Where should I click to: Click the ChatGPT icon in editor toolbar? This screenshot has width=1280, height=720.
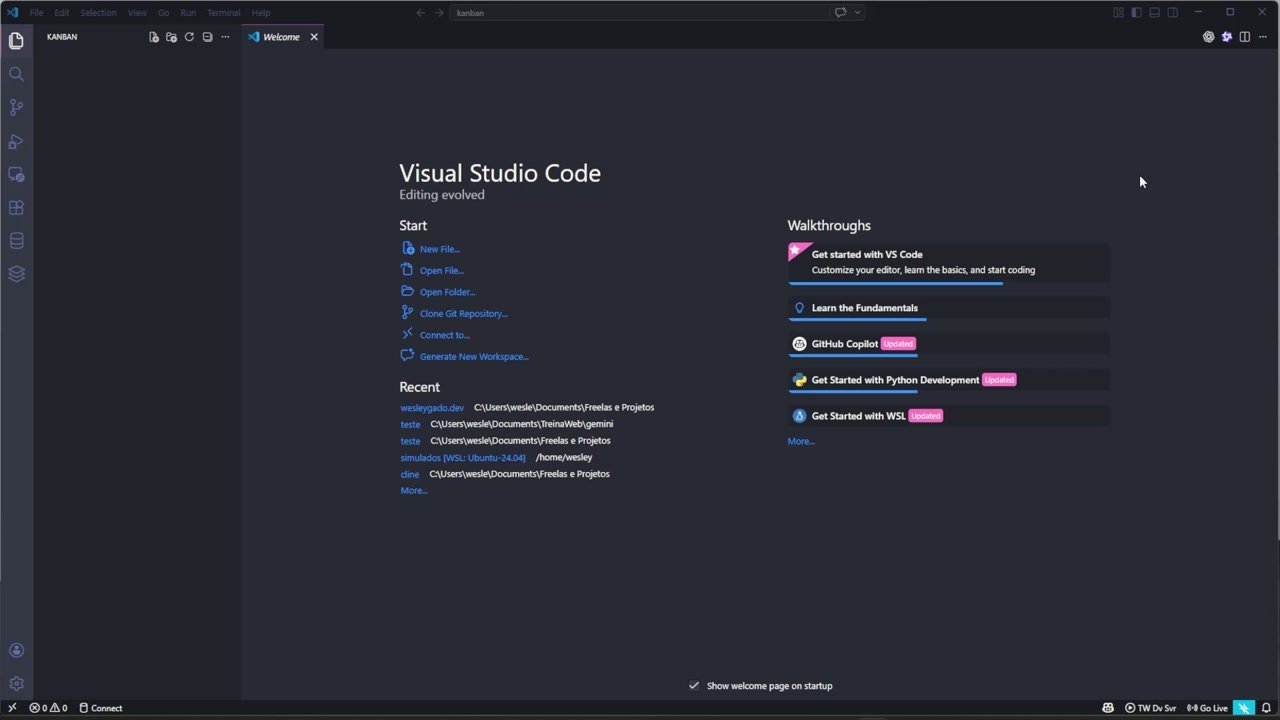click(1208, 37)
